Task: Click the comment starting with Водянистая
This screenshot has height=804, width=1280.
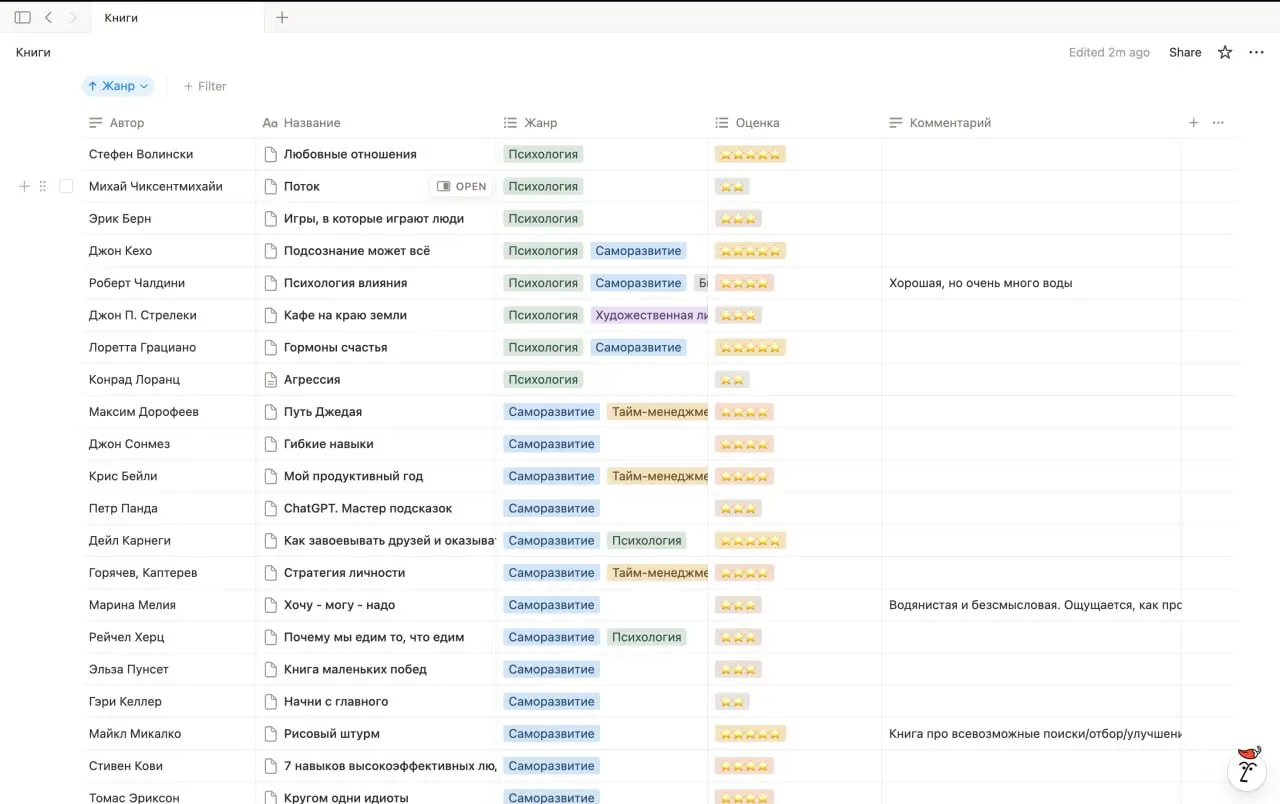Action: pyautogui.click(x=1035, y=605)
